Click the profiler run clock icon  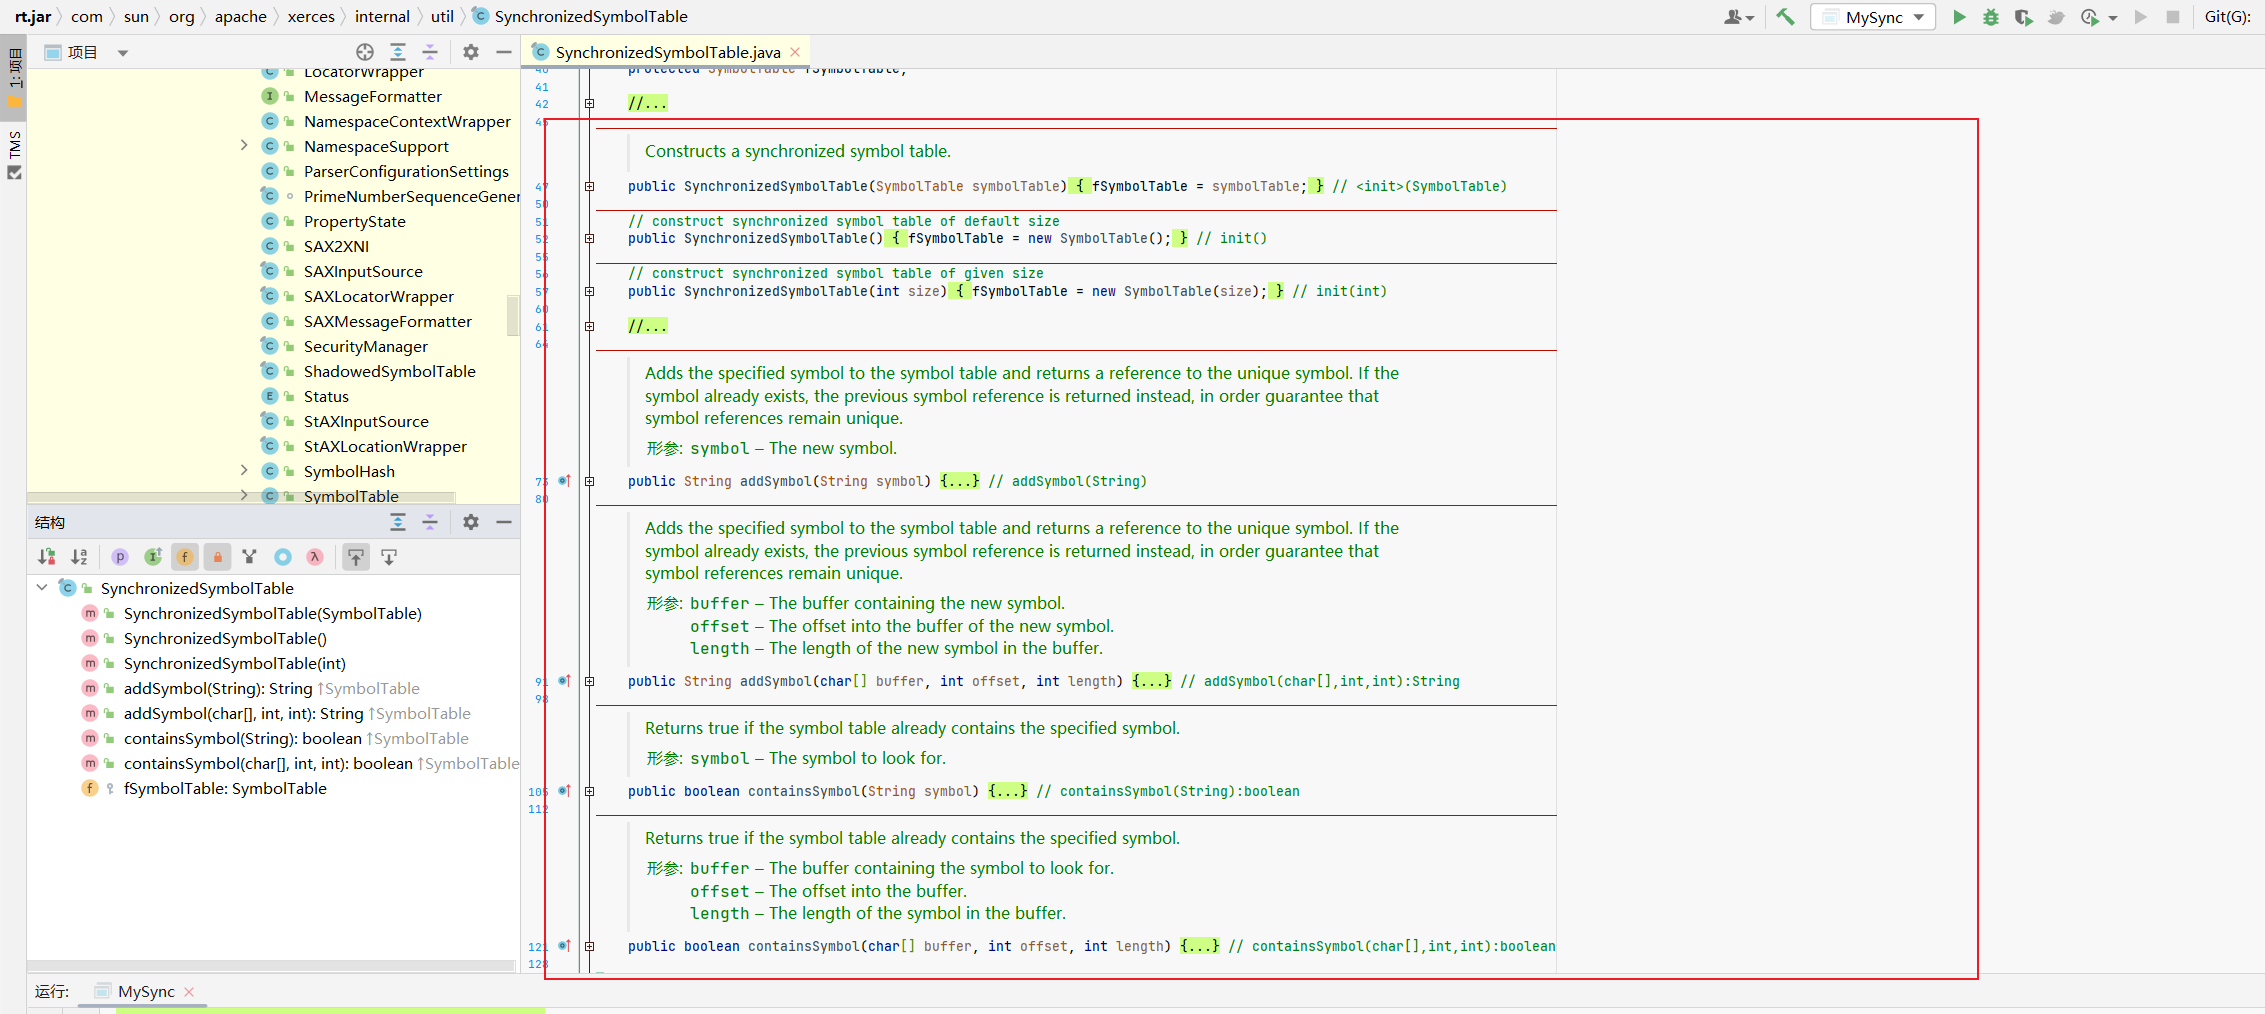[x=2089, y=17]
